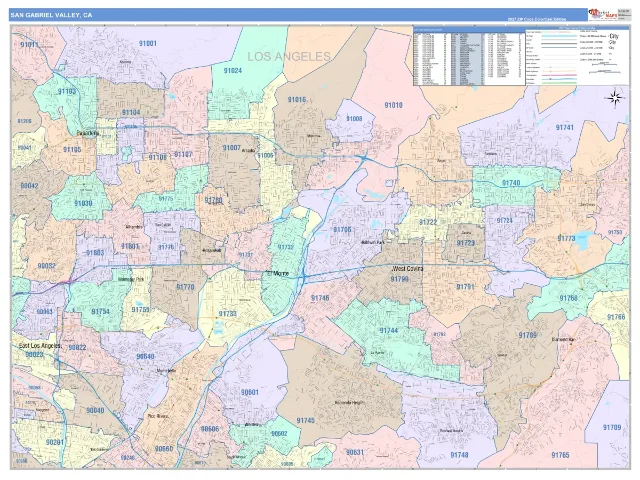This screenshot has width=640, height=480.
Task: Click ZIP code 91103 label
Action: click(67, 91)
